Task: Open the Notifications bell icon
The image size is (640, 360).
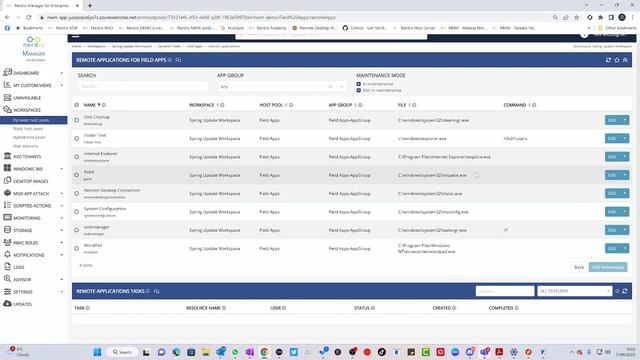Action: tap(7, 254)
